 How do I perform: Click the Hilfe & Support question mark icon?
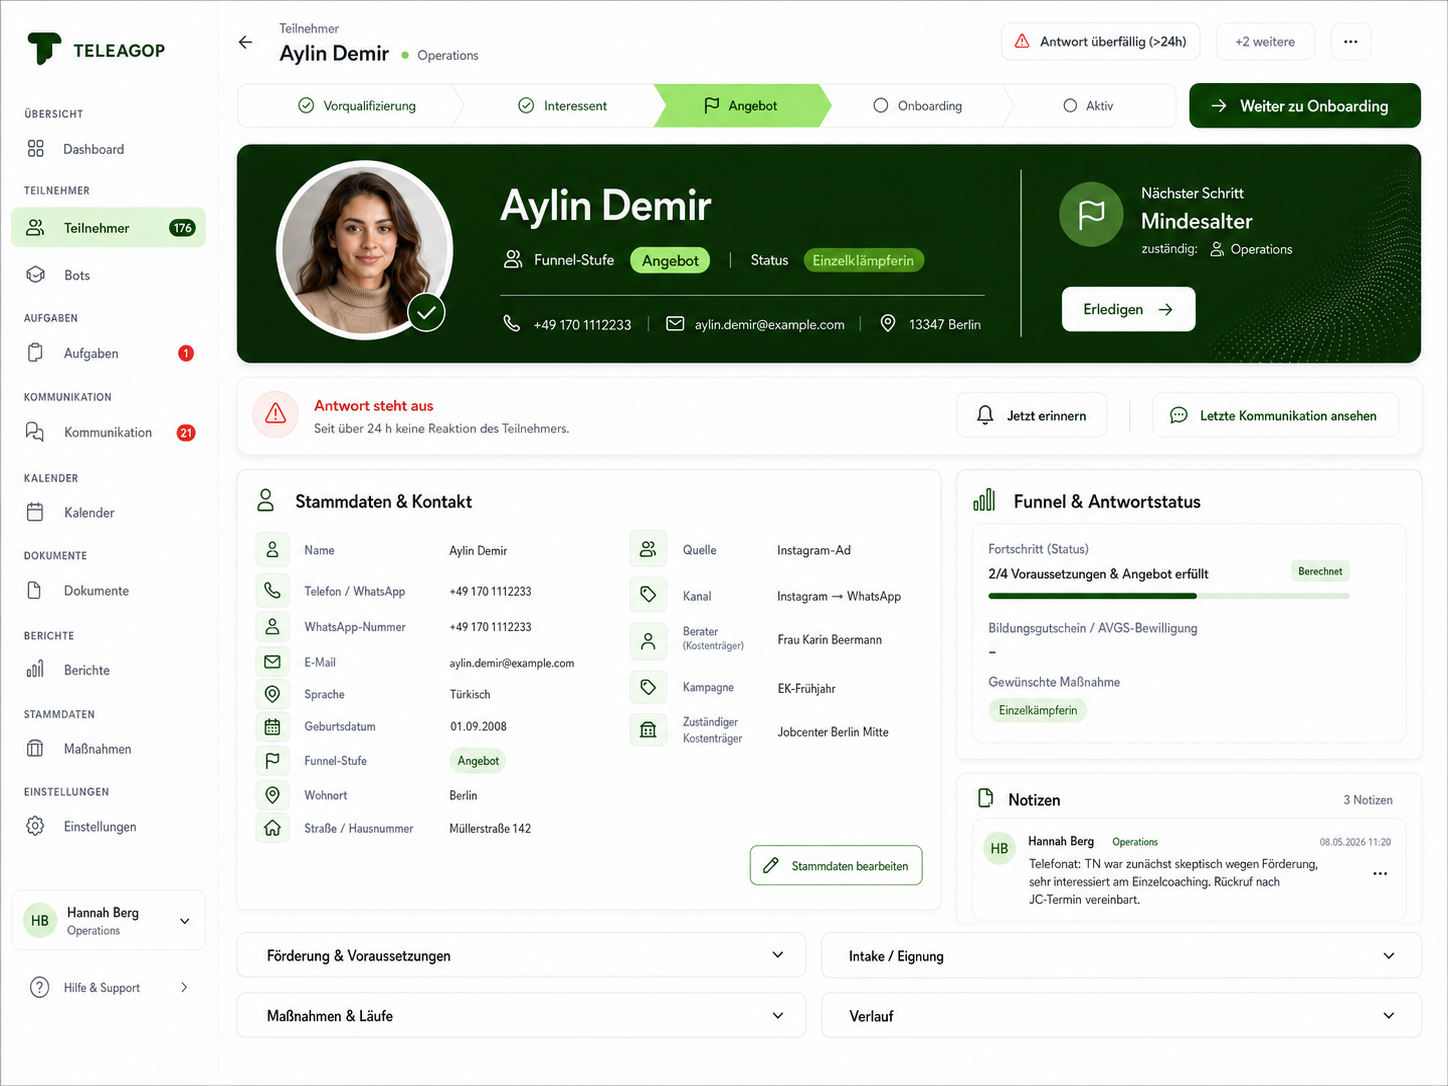(39, 987)
